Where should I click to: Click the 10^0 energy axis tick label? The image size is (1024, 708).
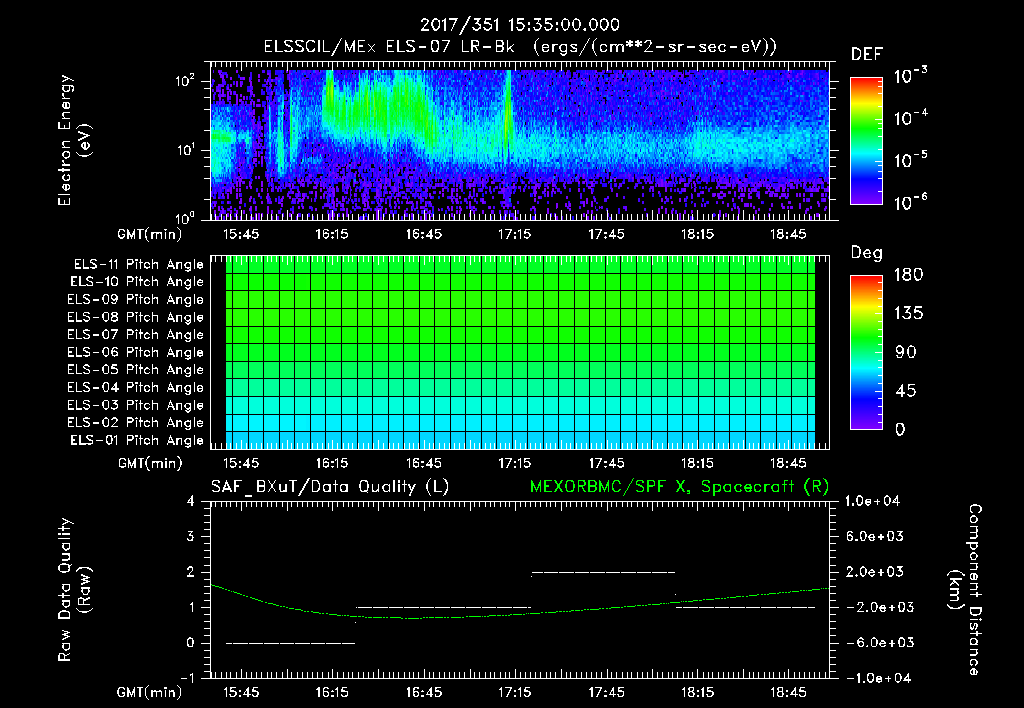tap(185, 217)
